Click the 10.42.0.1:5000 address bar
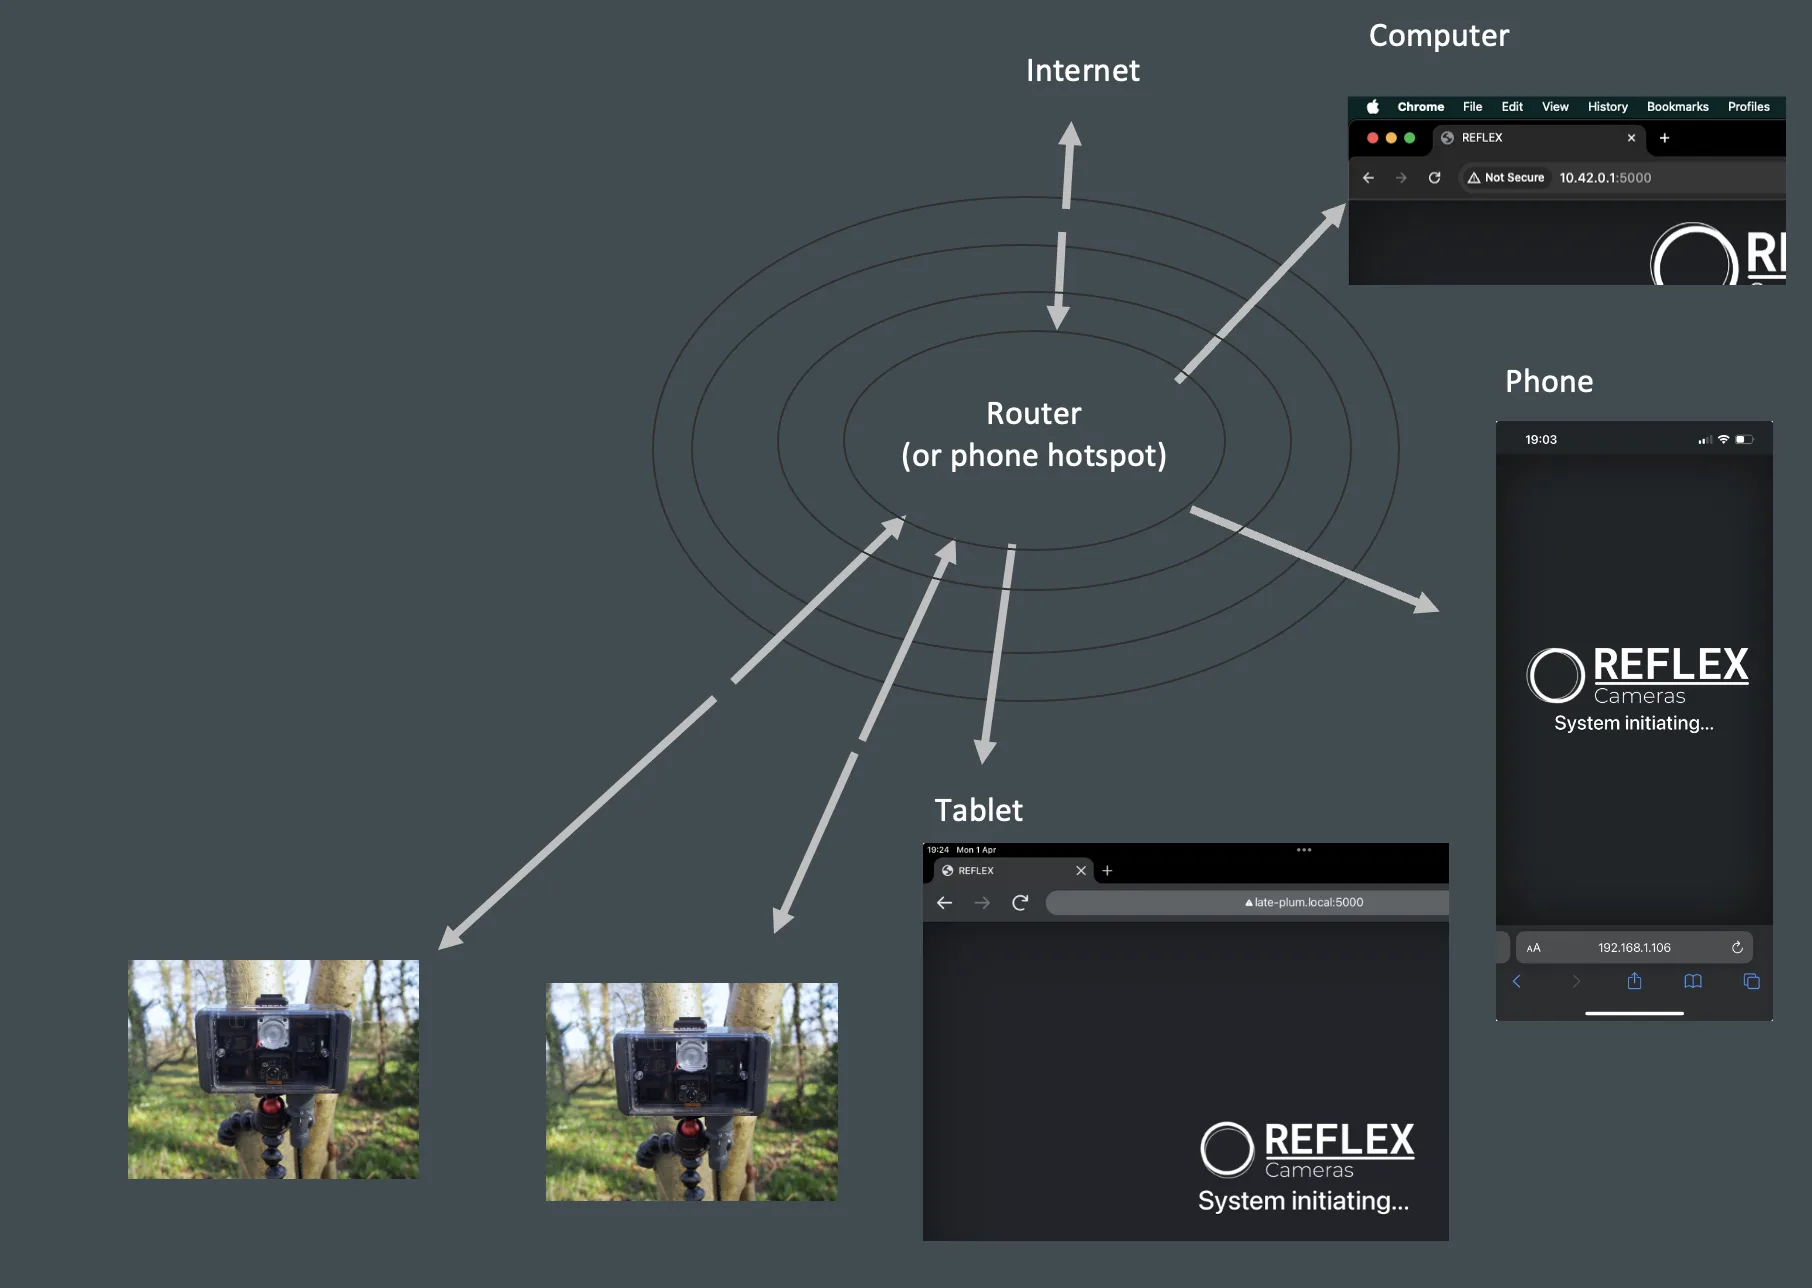Screen dimensions: 1812x1288 1605,178
